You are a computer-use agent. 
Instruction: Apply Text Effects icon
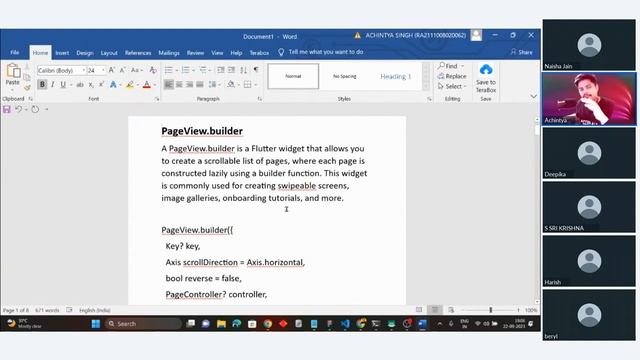[x=113, y=84]
